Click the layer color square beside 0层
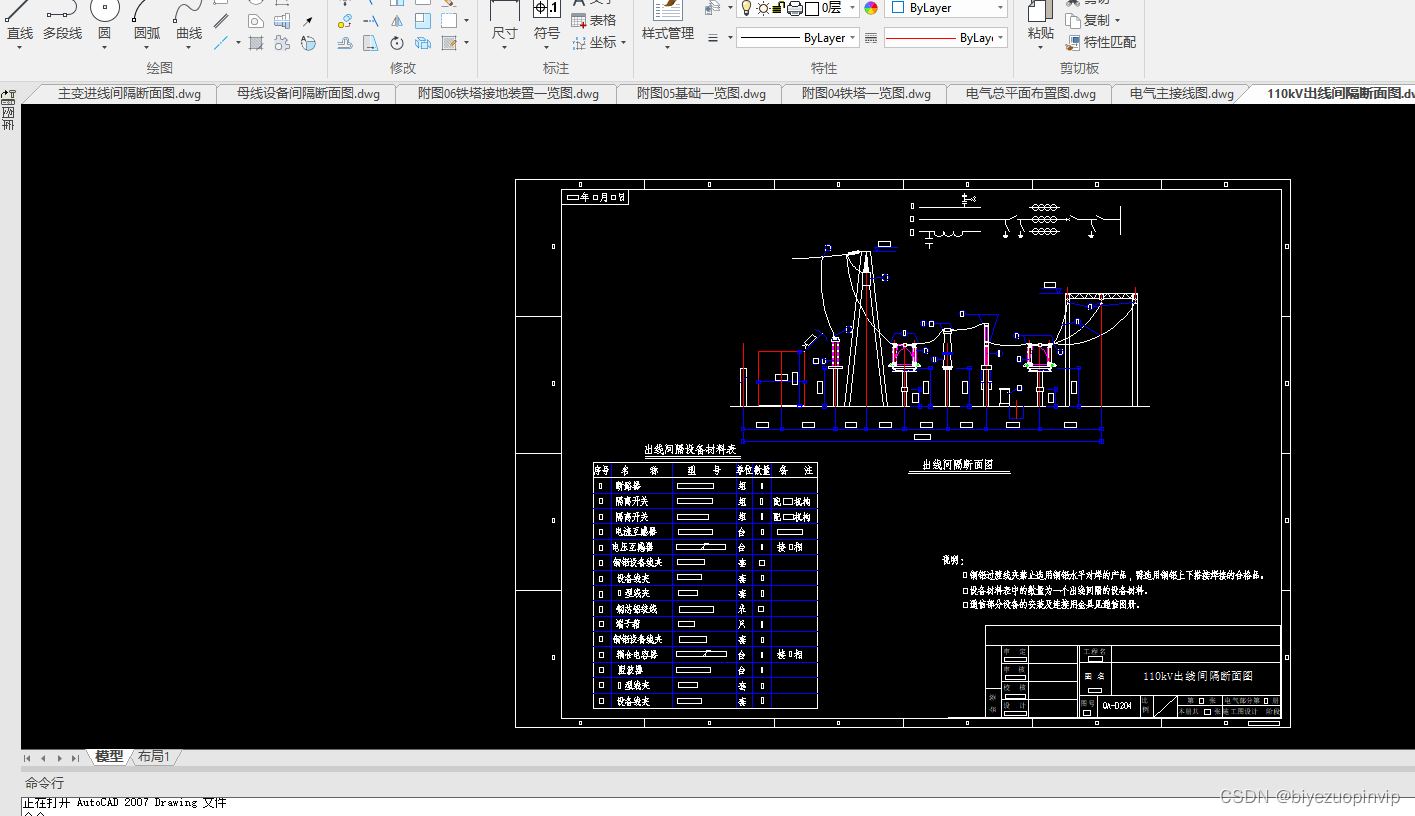Image resolution: width=1415 pixels, height=816 pixels. (x=812, y=8)
